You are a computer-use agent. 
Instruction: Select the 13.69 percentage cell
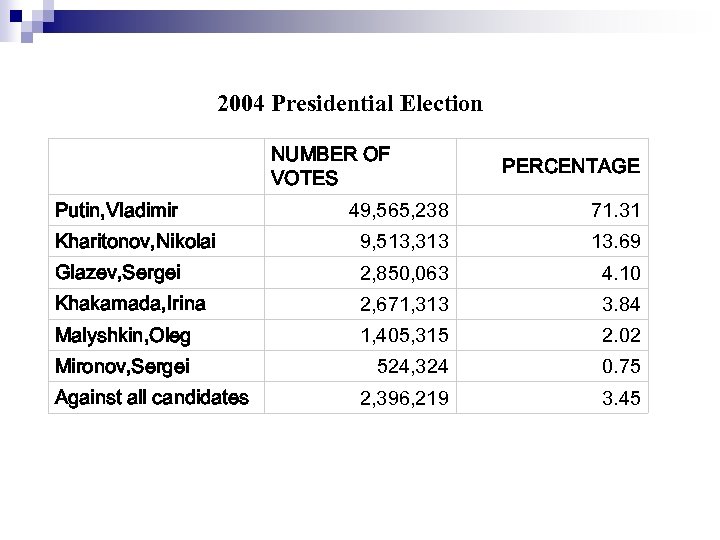[620, 242]
